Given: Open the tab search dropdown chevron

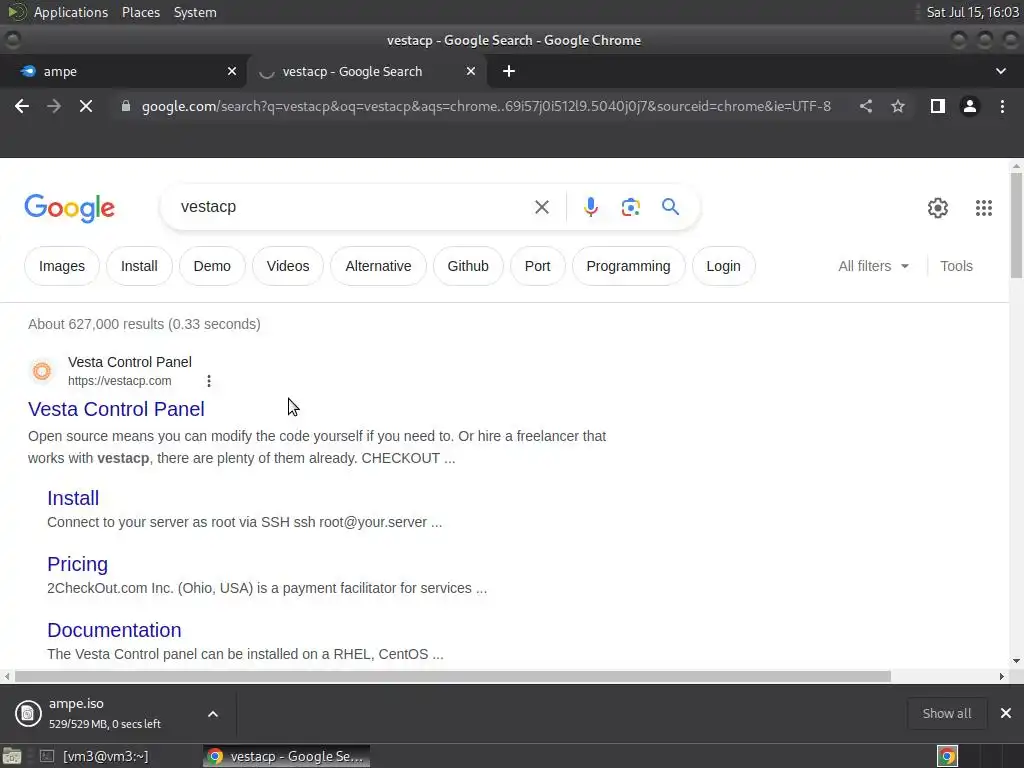Looking at the screenshot, I should click(1000, 71).
